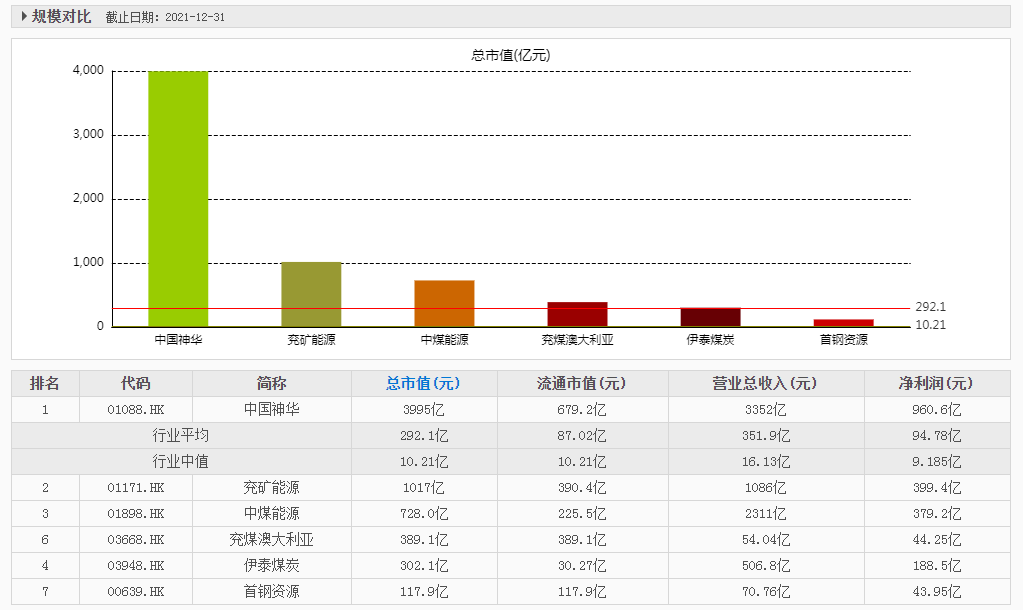Viewport: 1023px width, 610px height.
Task: Click the 行业平均 row label
Action: click(x=181, y=436)
